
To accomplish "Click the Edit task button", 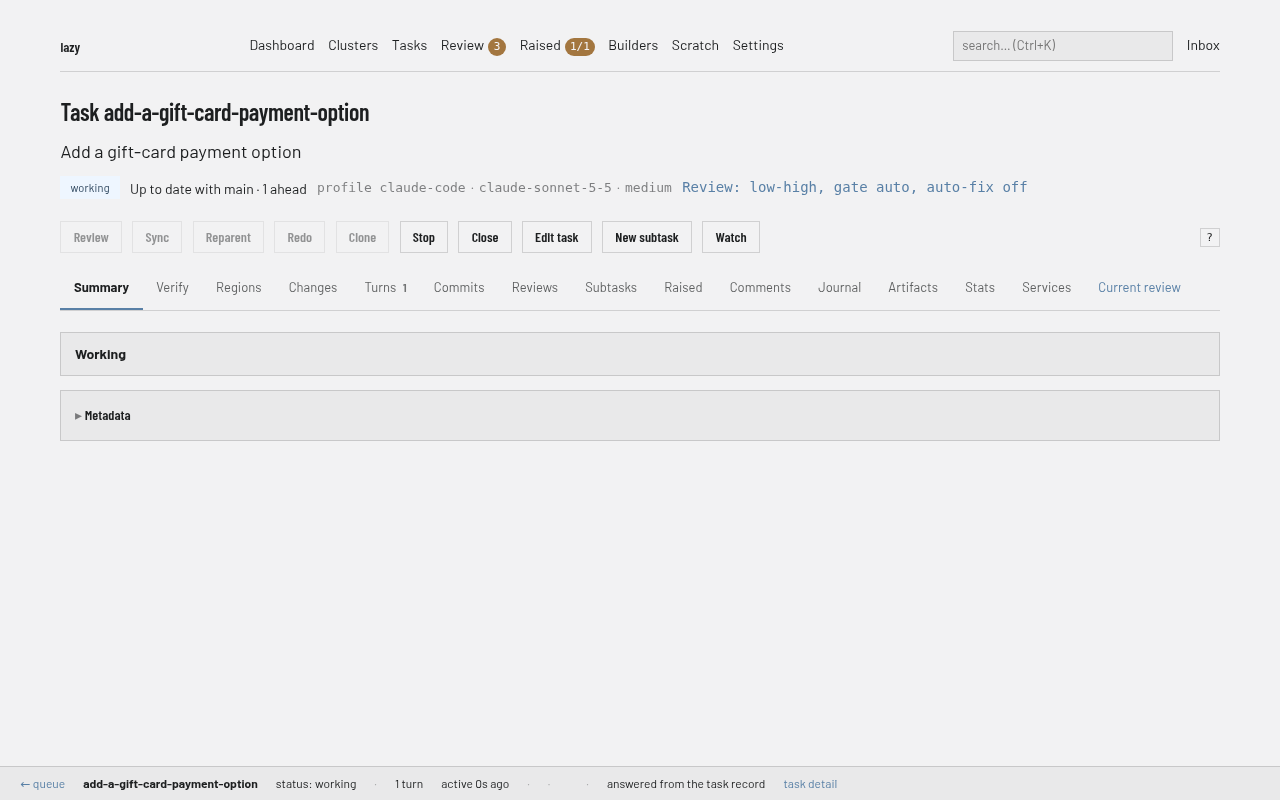I will (557, 237).
